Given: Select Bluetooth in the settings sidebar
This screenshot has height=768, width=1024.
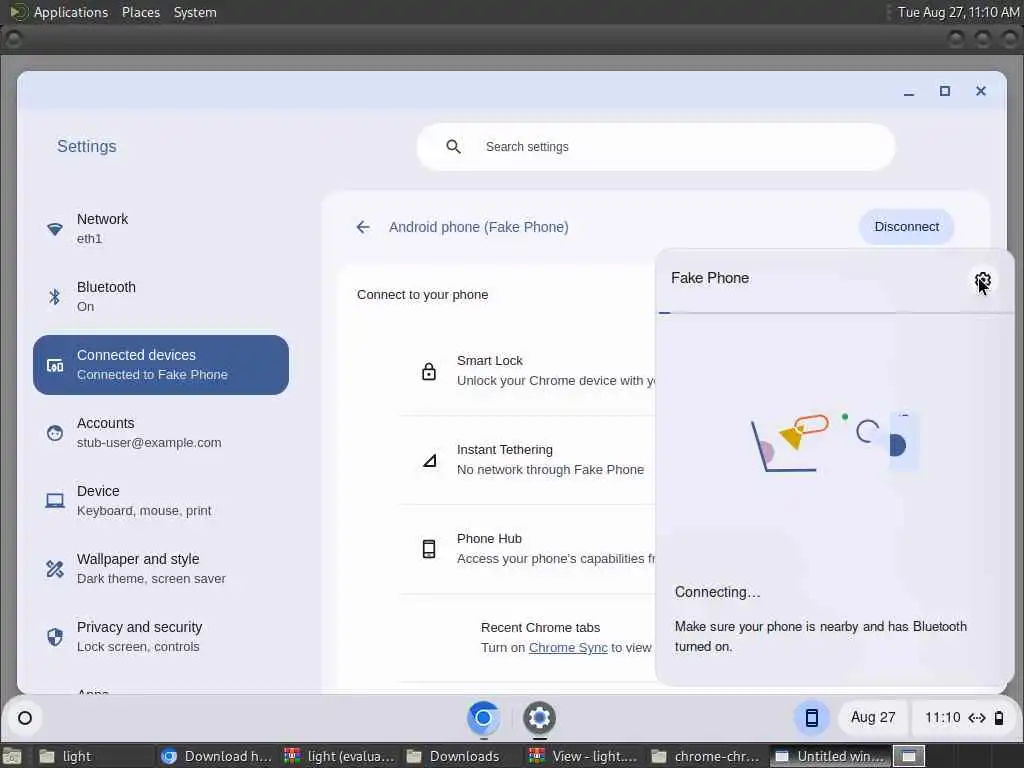Looking at the screenshot, I should (161, 296).
